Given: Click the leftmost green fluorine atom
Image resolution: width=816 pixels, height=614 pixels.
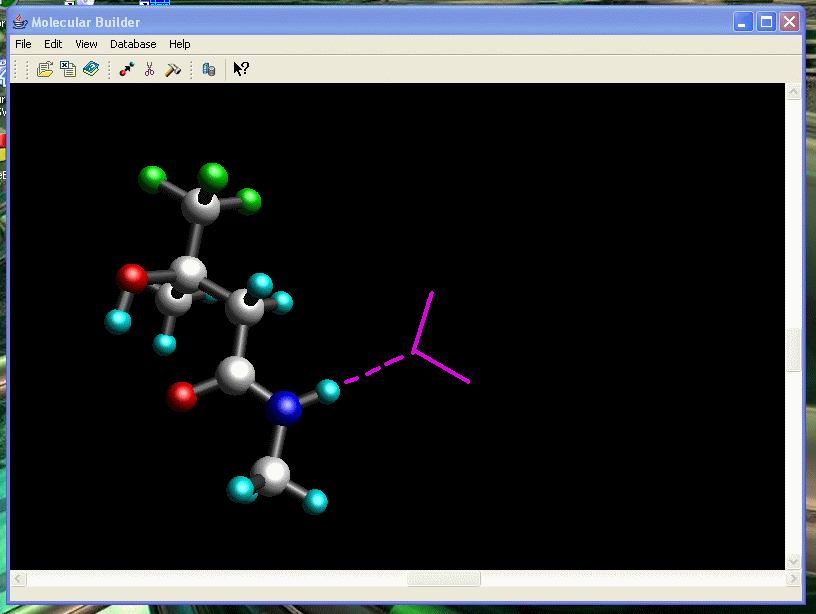Looking at the screenshot, I should click(x=152, y=180).
